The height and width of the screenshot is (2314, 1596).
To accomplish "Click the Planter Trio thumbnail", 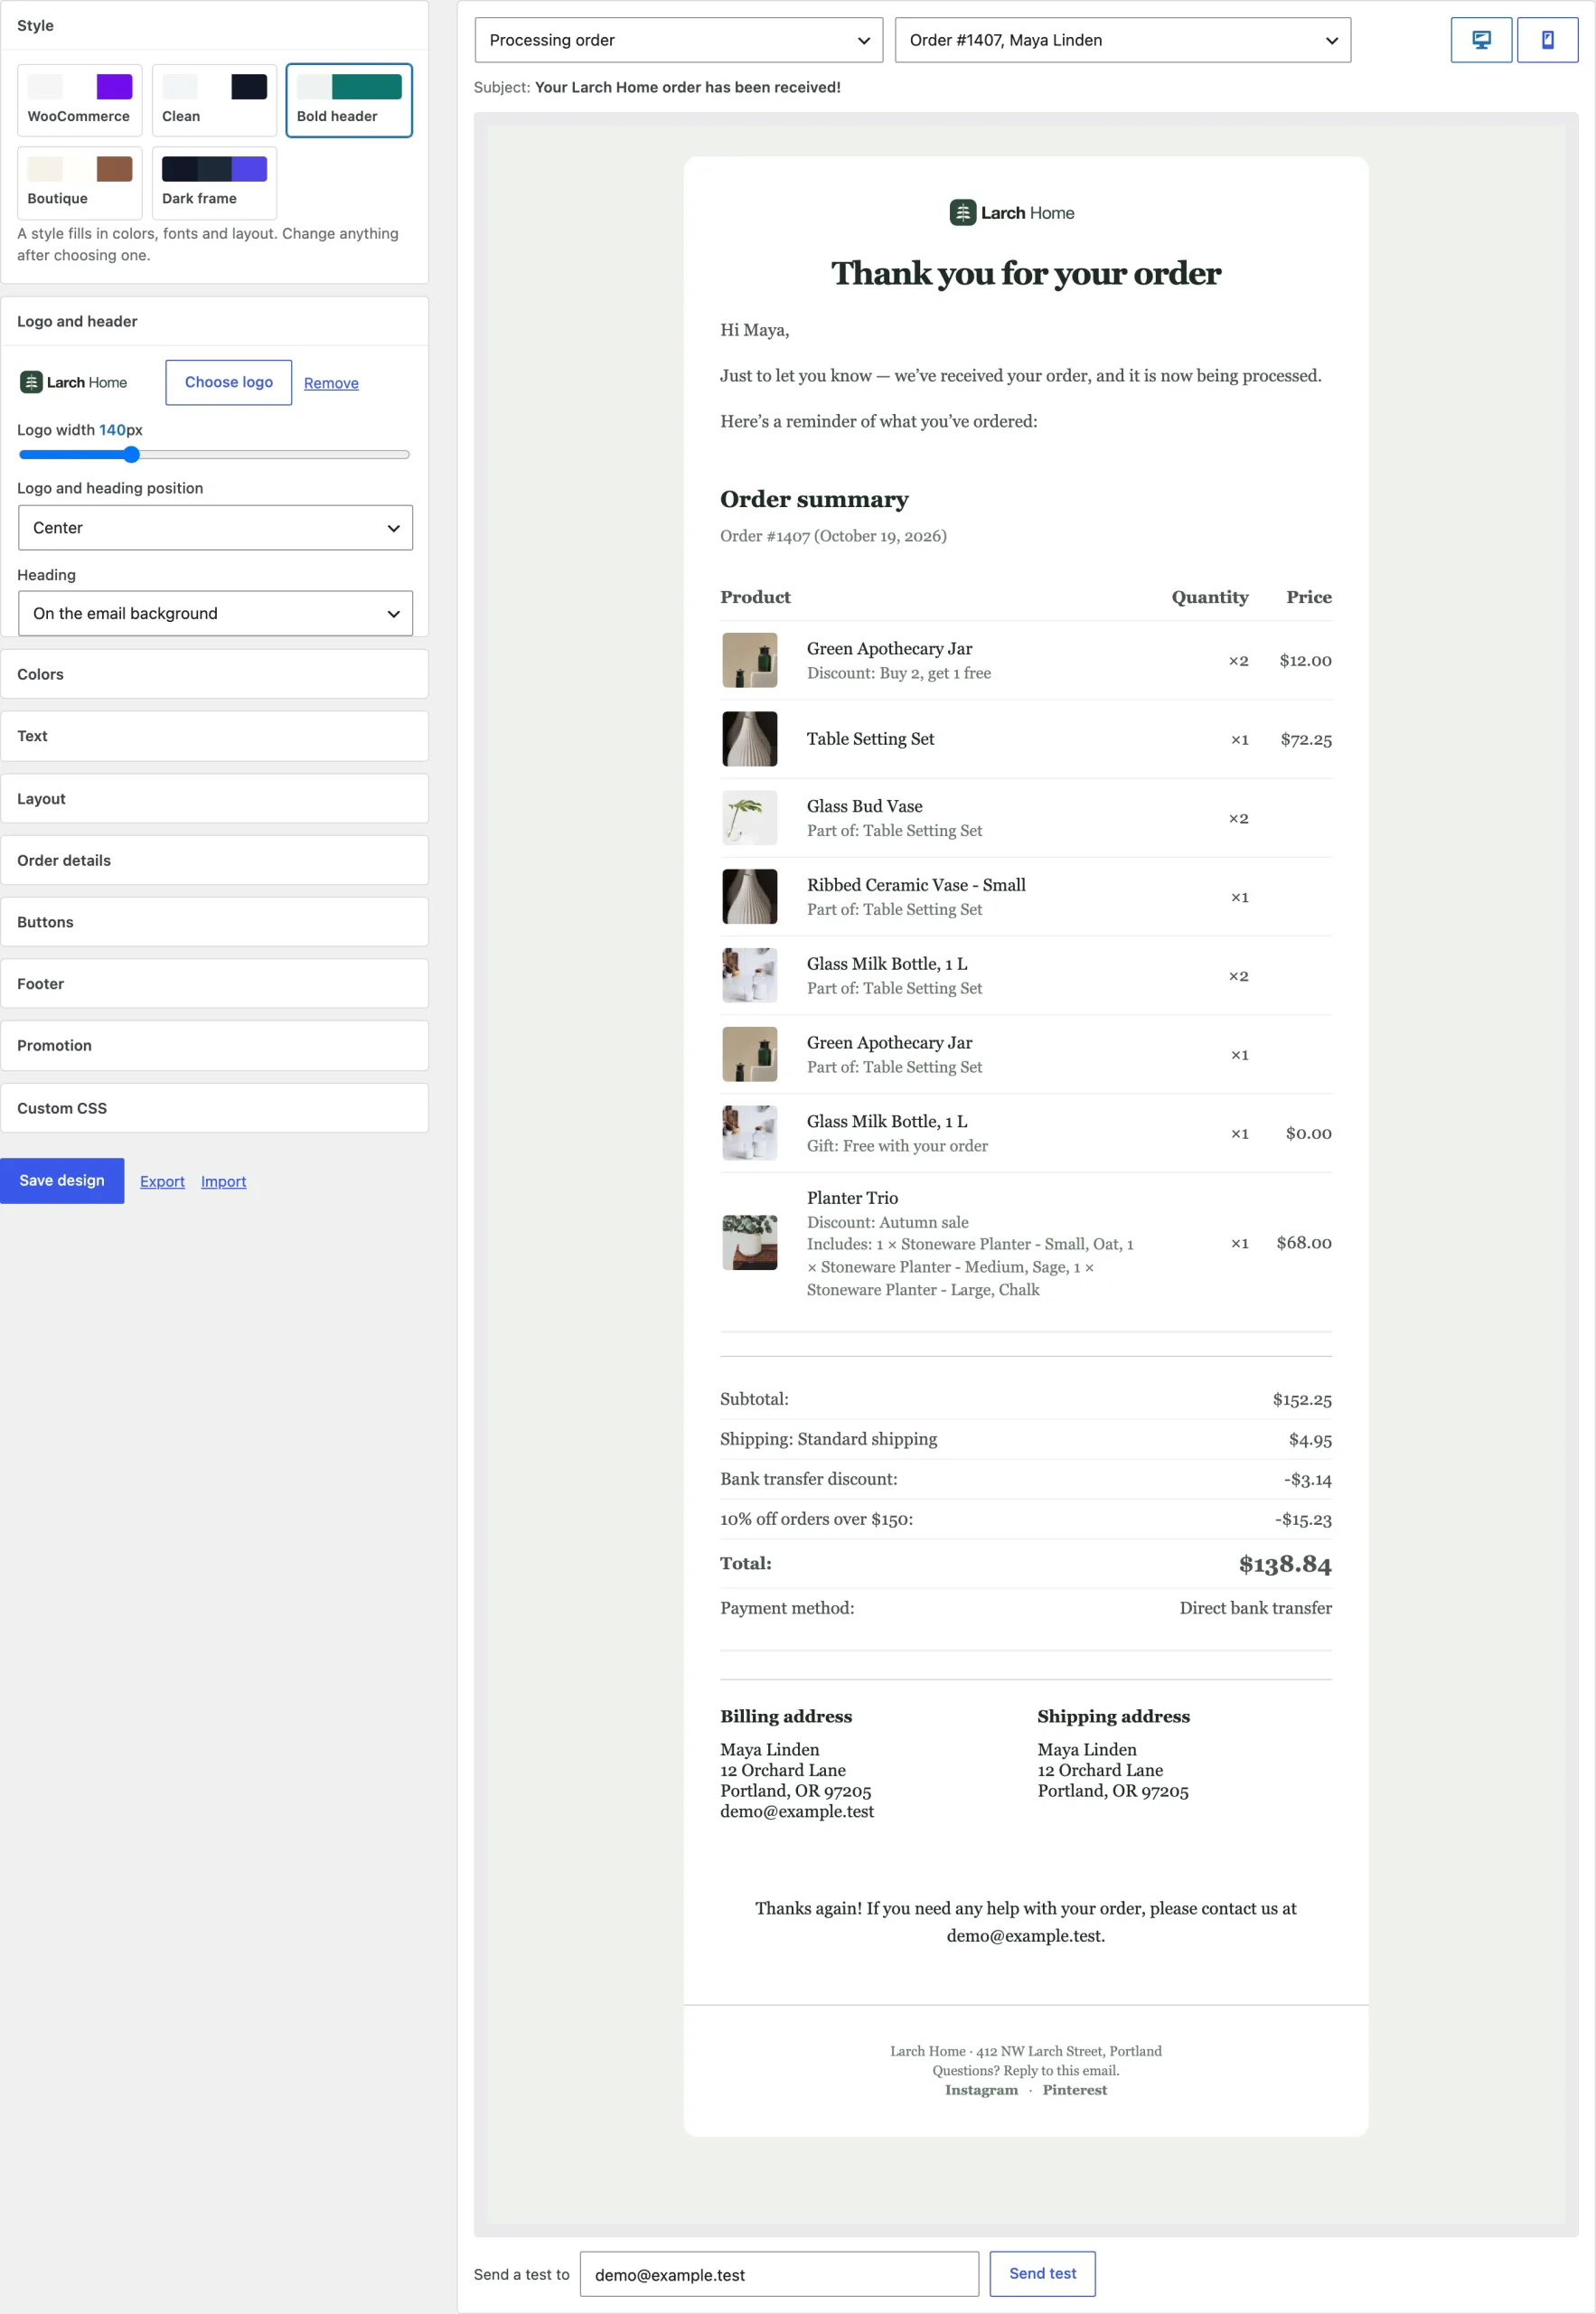I will (x=749, y=1242).
